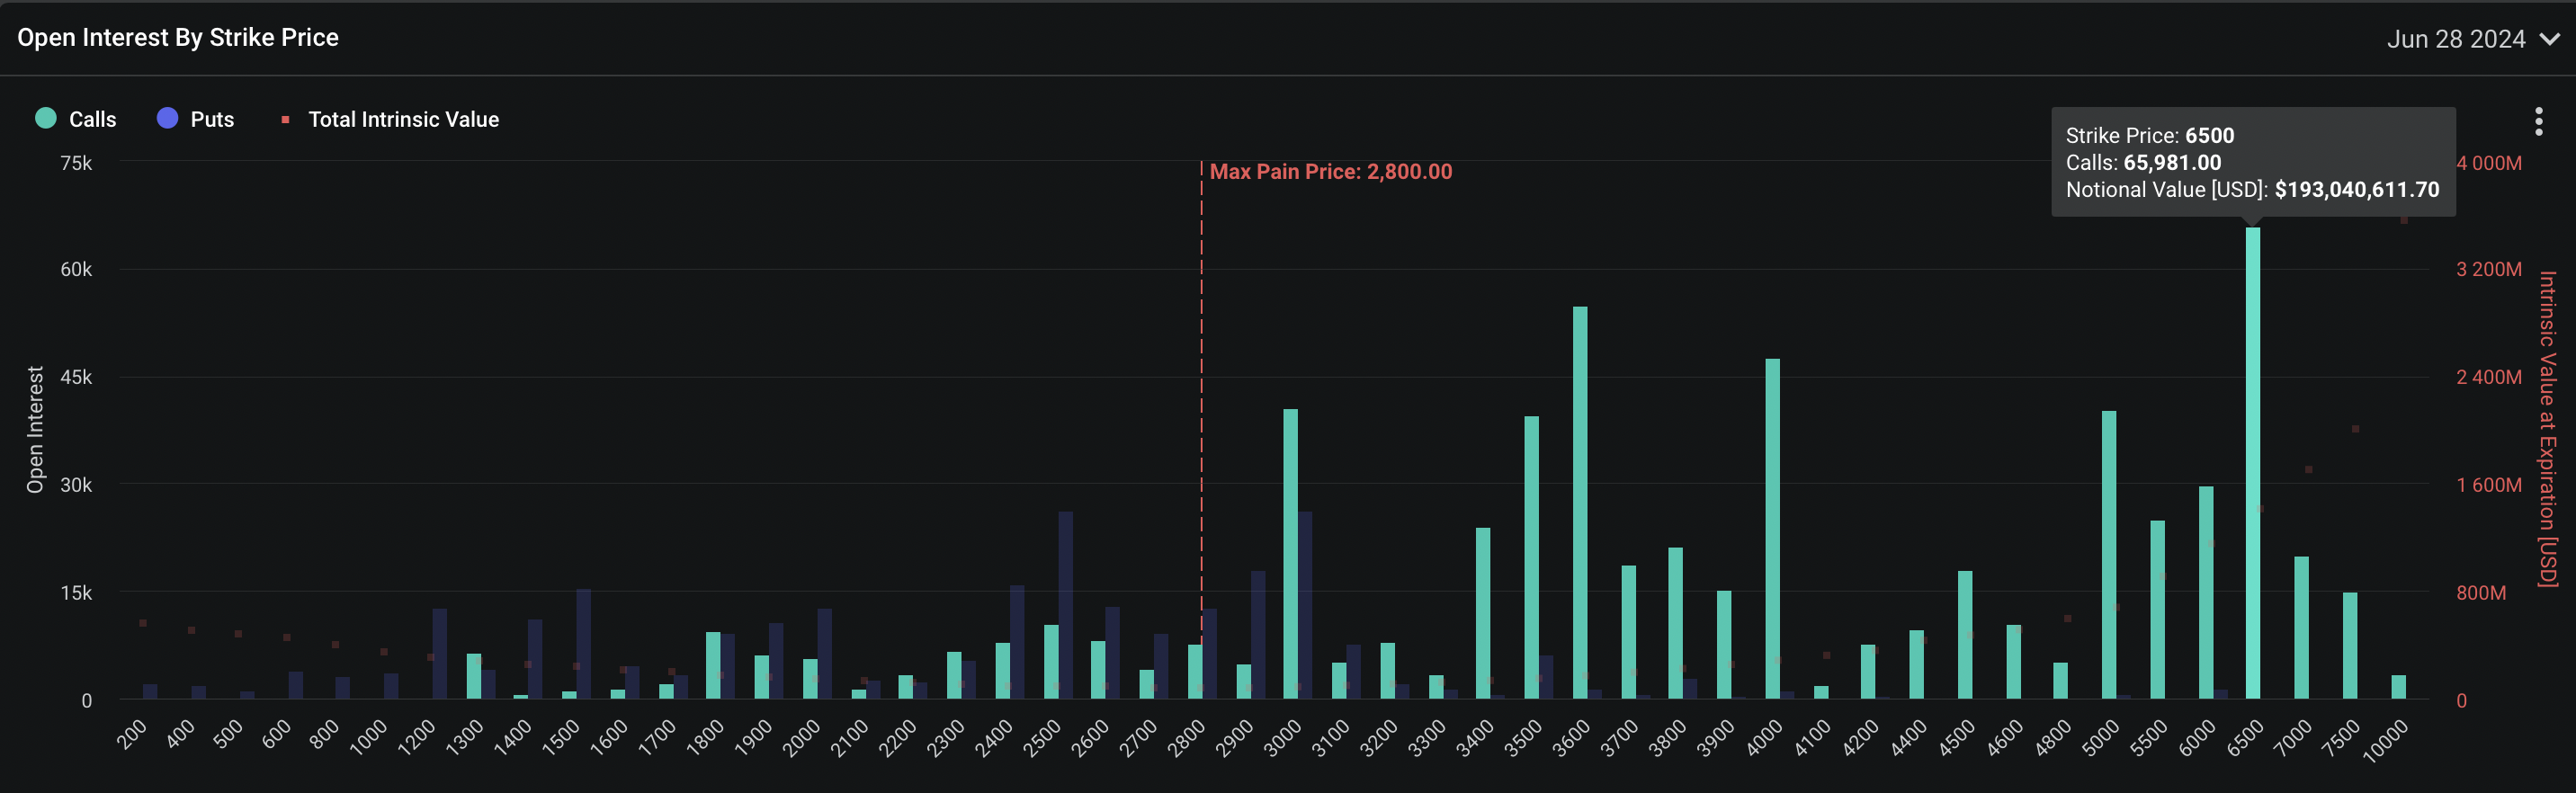Click the green Calls legend color dot
Screen dimensions: 2576x793
click(46, 118)
